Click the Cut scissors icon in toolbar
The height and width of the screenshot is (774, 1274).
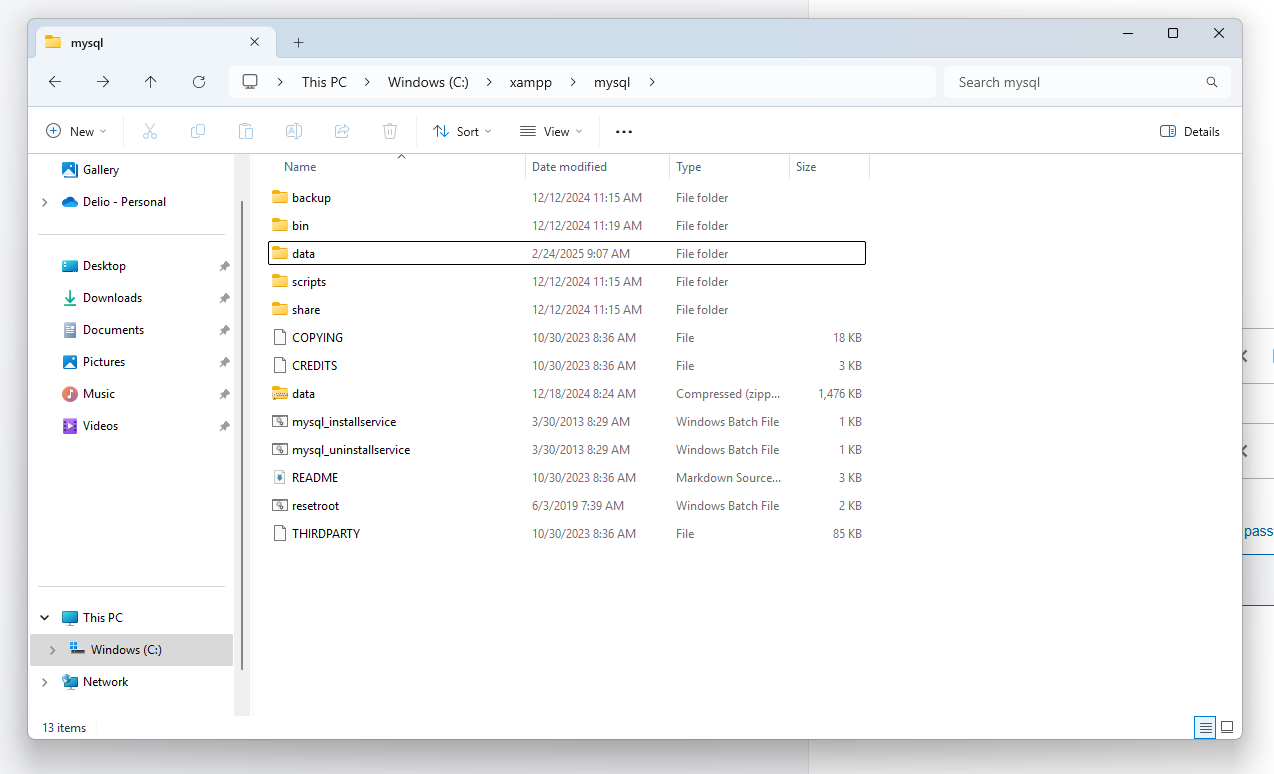[150, 131]
